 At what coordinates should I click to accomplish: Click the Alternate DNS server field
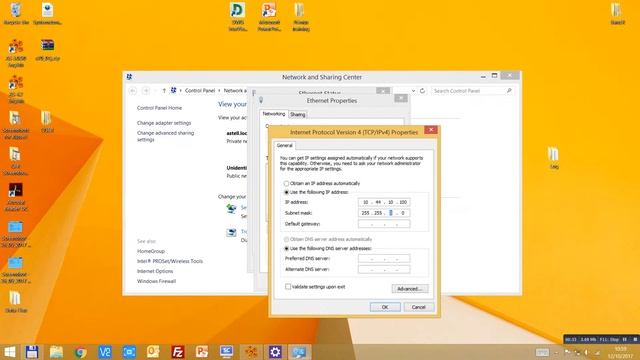click(384, 269)
